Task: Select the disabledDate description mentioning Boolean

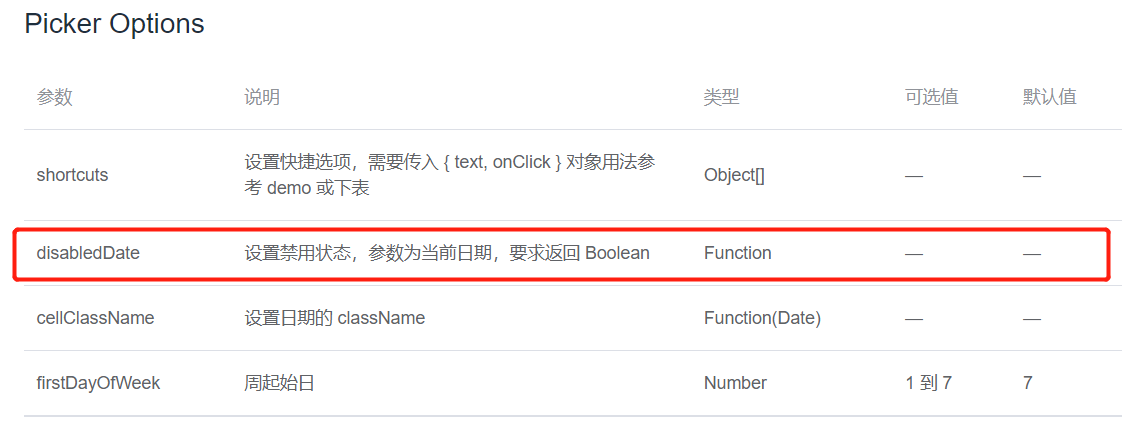Action: tap(447, 253)
